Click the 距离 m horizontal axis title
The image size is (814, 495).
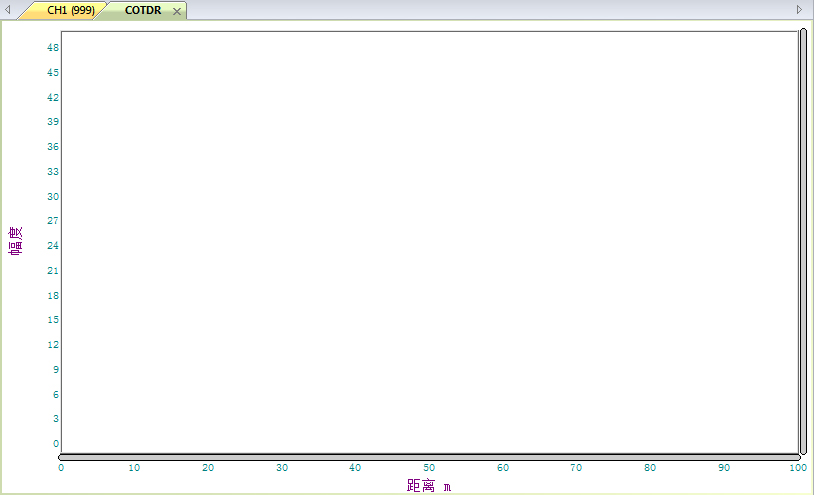point(429,486)
